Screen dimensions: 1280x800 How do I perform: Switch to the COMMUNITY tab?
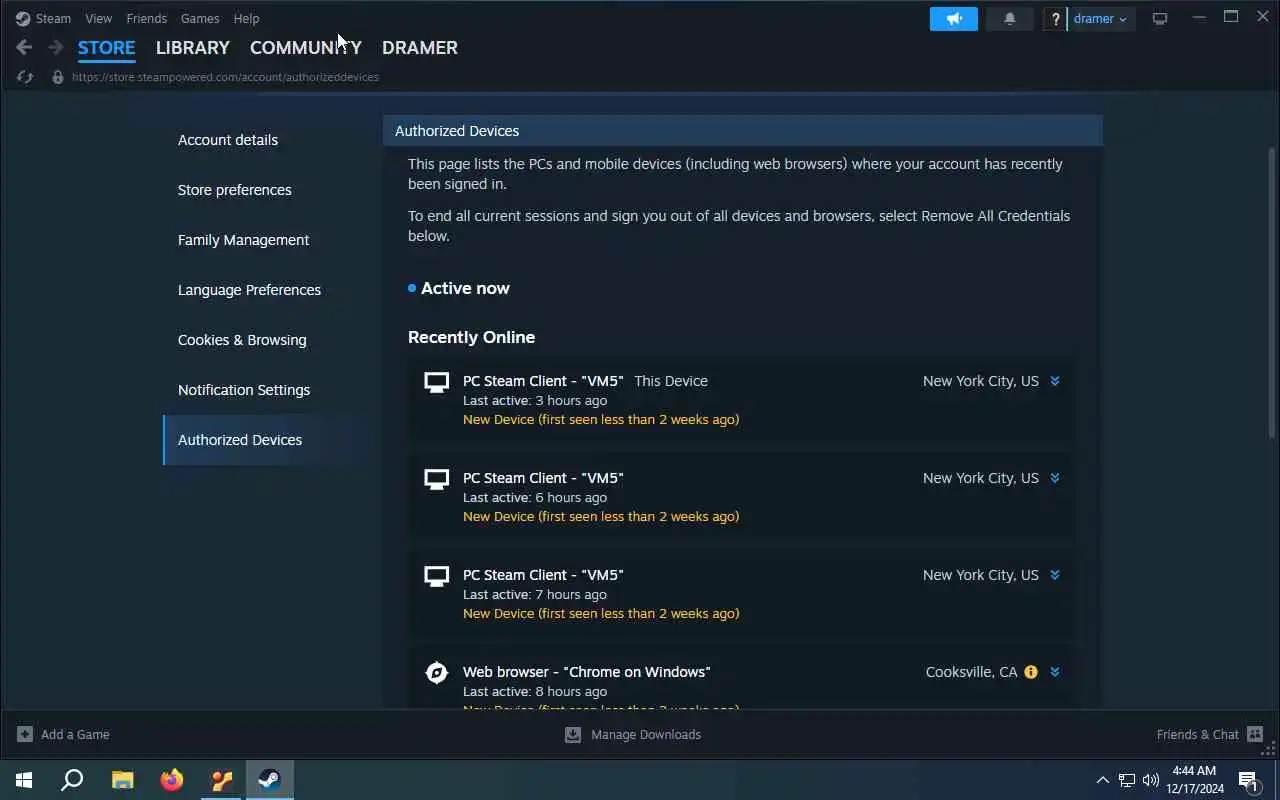point(306,47)
